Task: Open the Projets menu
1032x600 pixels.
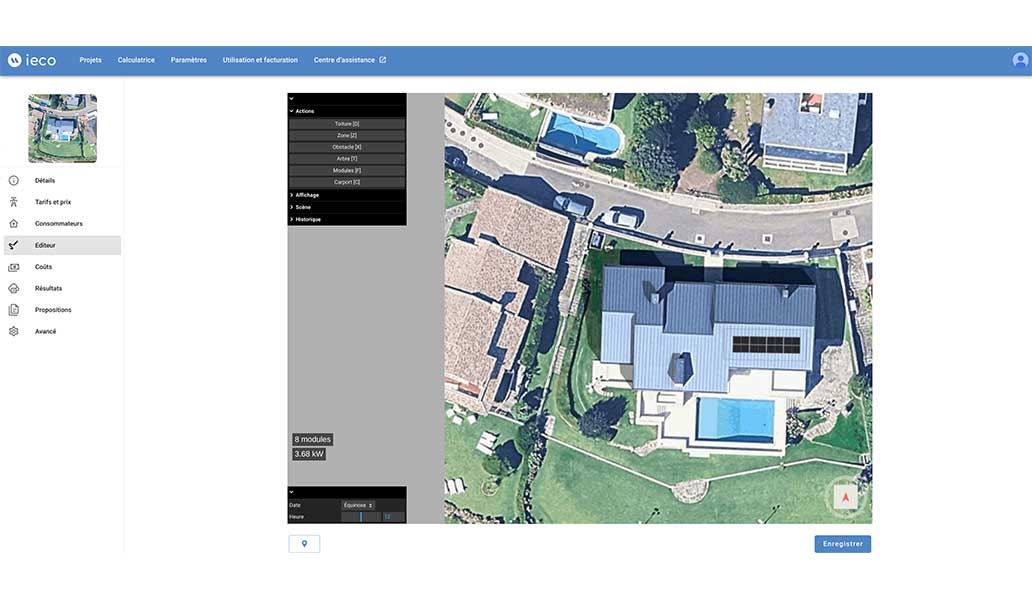Action: pyautogui.click(x=90, y=60)
